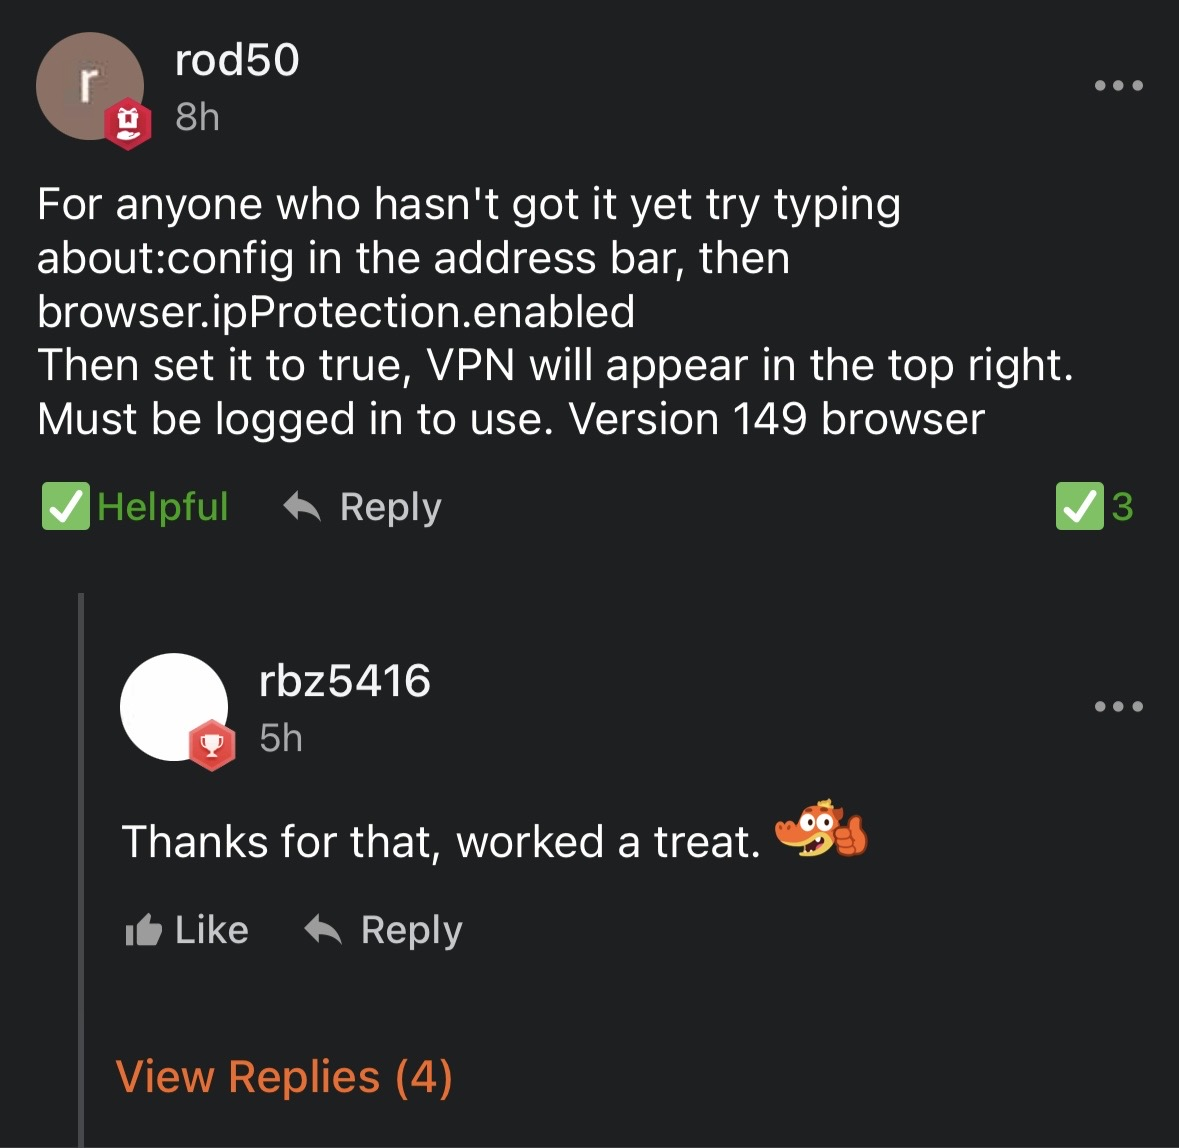Like rbz5416's reply text label
The height and width of the screenshot is (1148, 1179).
click(x=211, y=930)
